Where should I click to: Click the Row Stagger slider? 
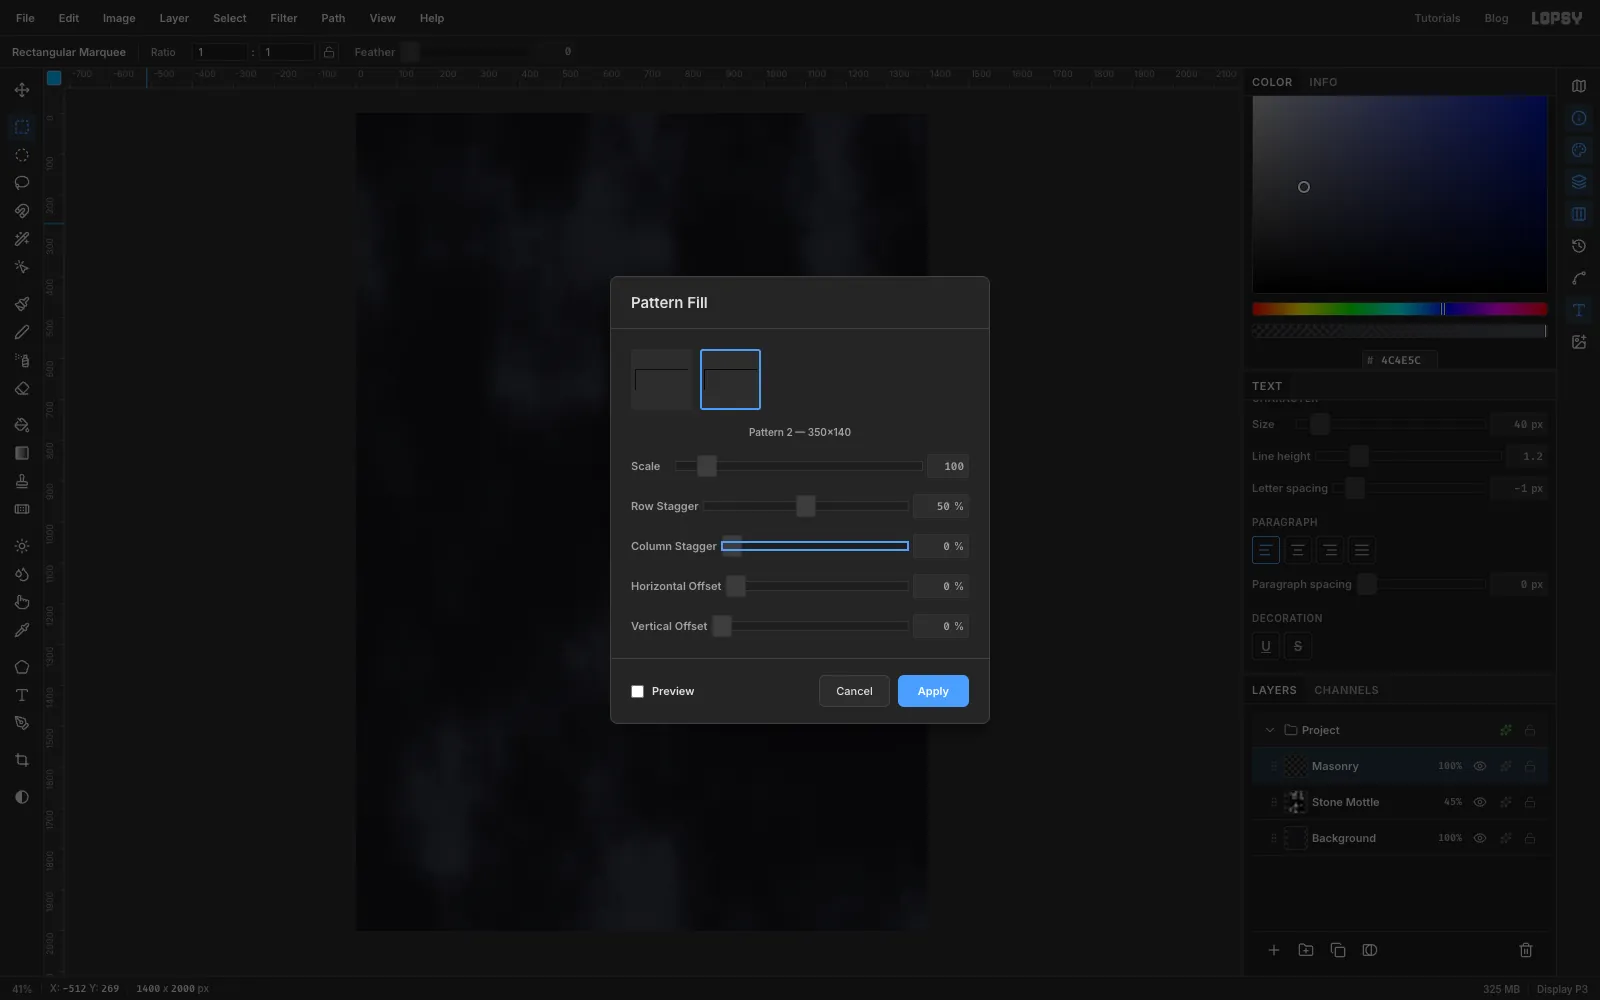point(806,506)
